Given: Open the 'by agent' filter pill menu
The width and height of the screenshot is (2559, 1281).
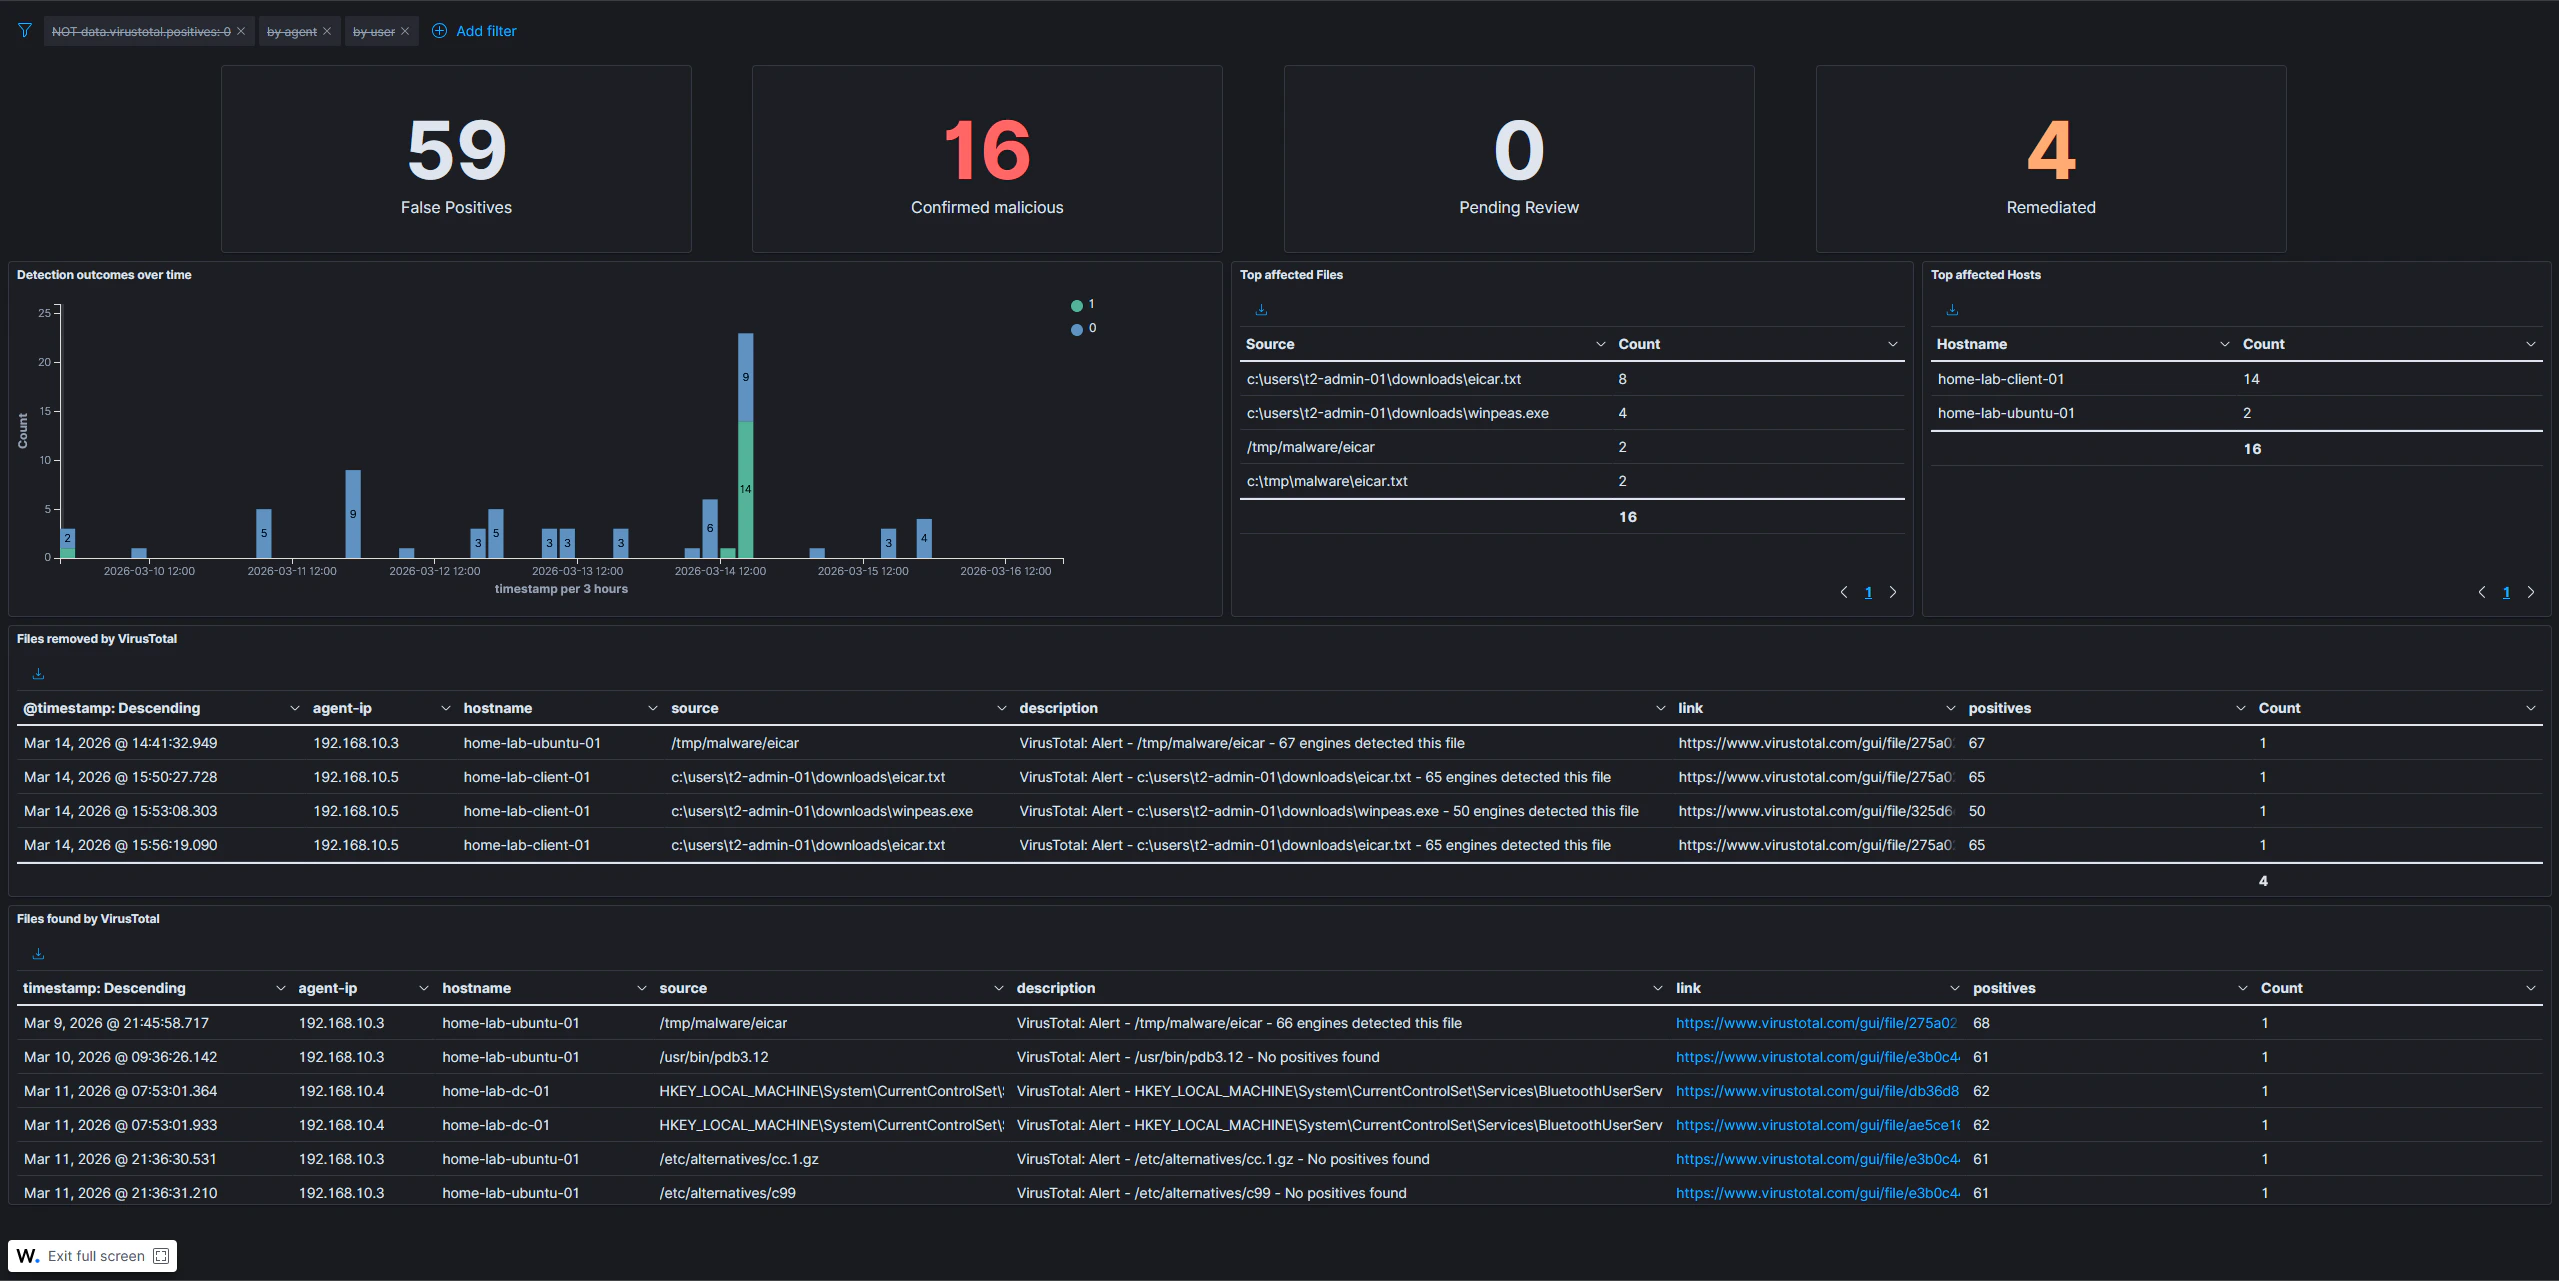Looking at the screenshot, I should pyautogui.click(x=290, y=31).
